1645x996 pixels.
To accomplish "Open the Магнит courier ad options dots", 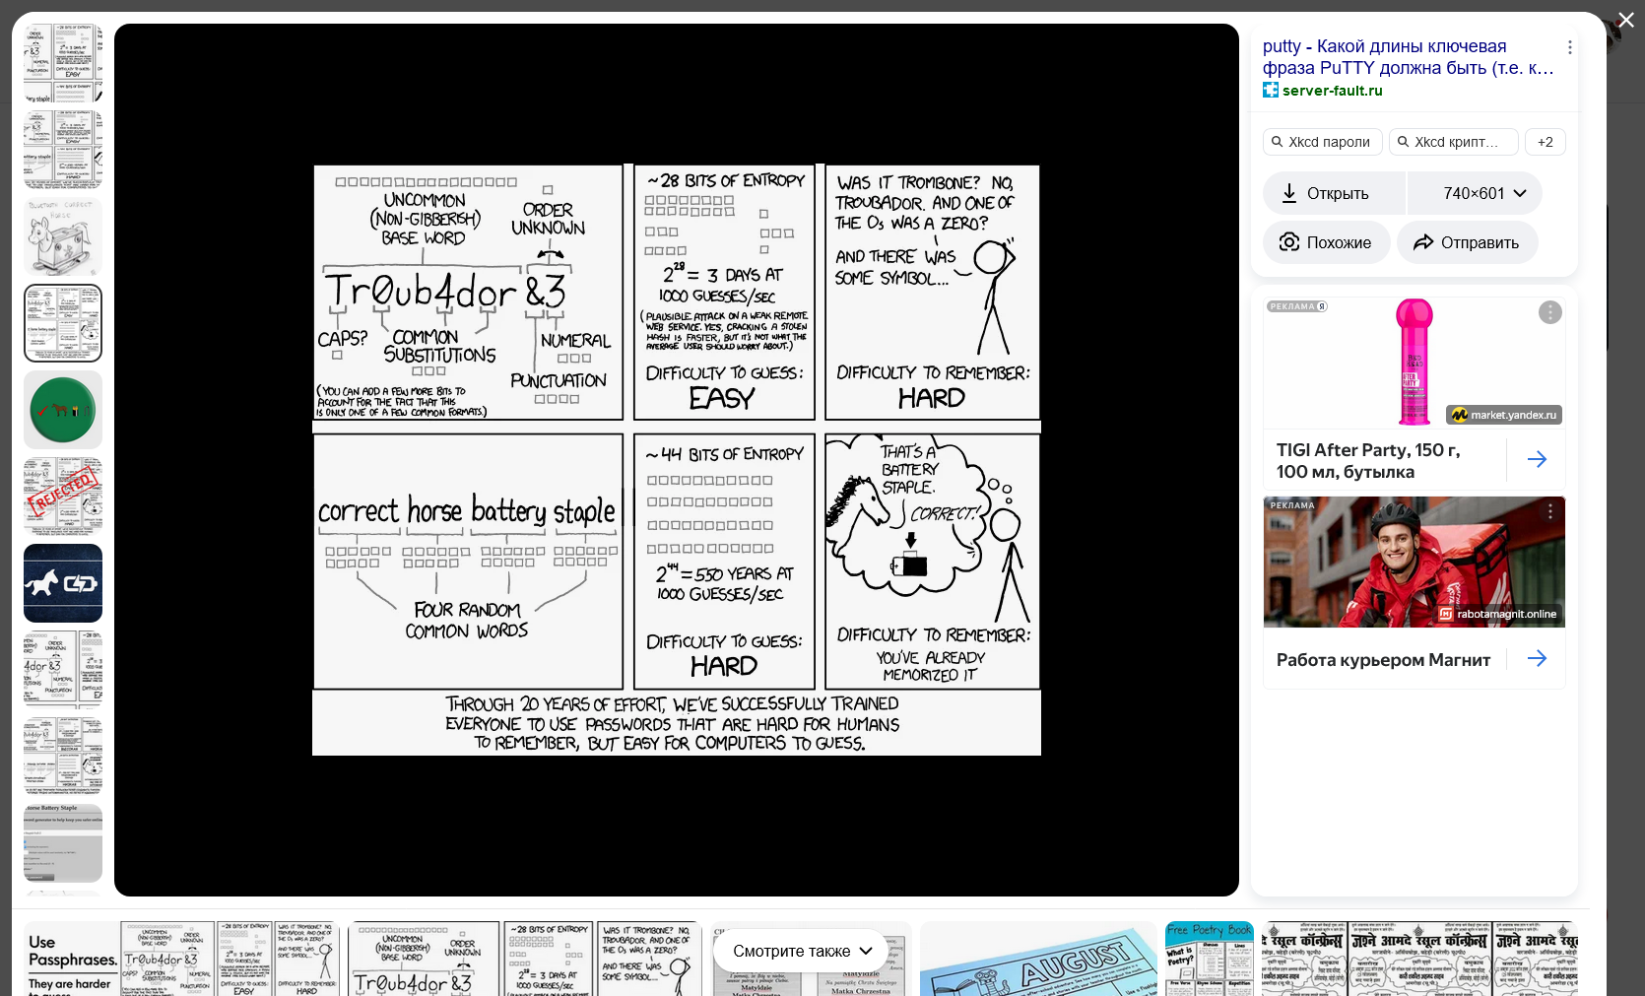I will point(1550,511).
